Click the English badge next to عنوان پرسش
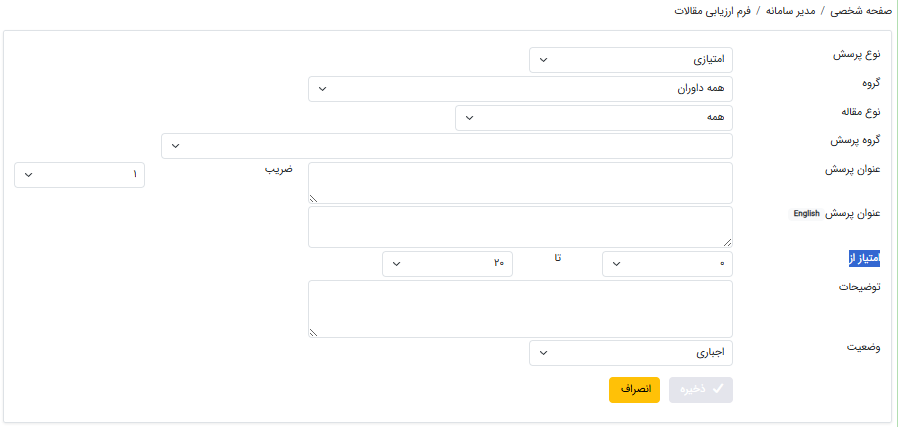This screenshot has width=898, height=427. pos(806,213)
